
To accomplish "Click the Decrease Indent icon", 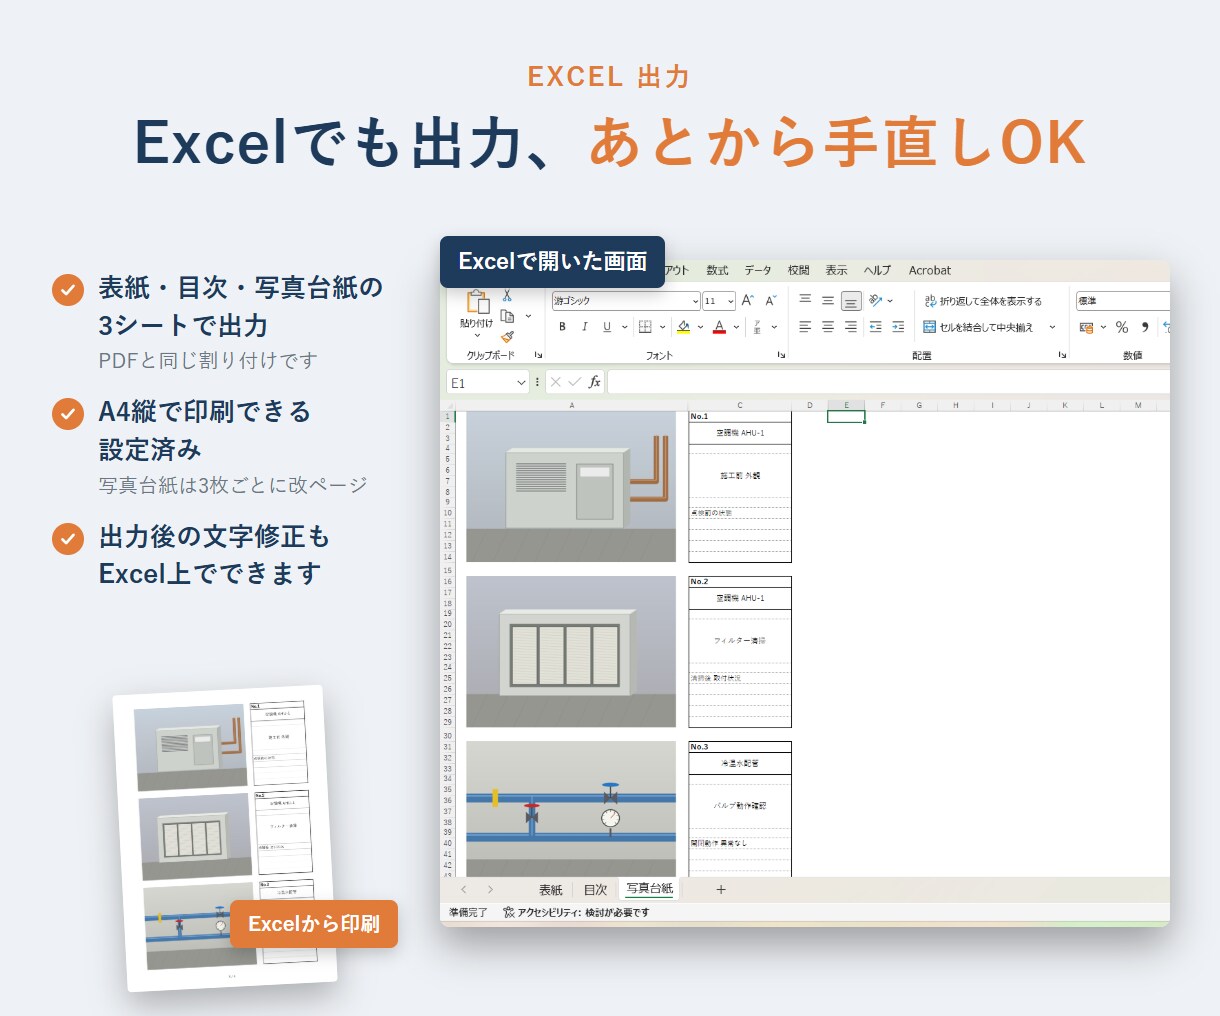I will 875,327.
